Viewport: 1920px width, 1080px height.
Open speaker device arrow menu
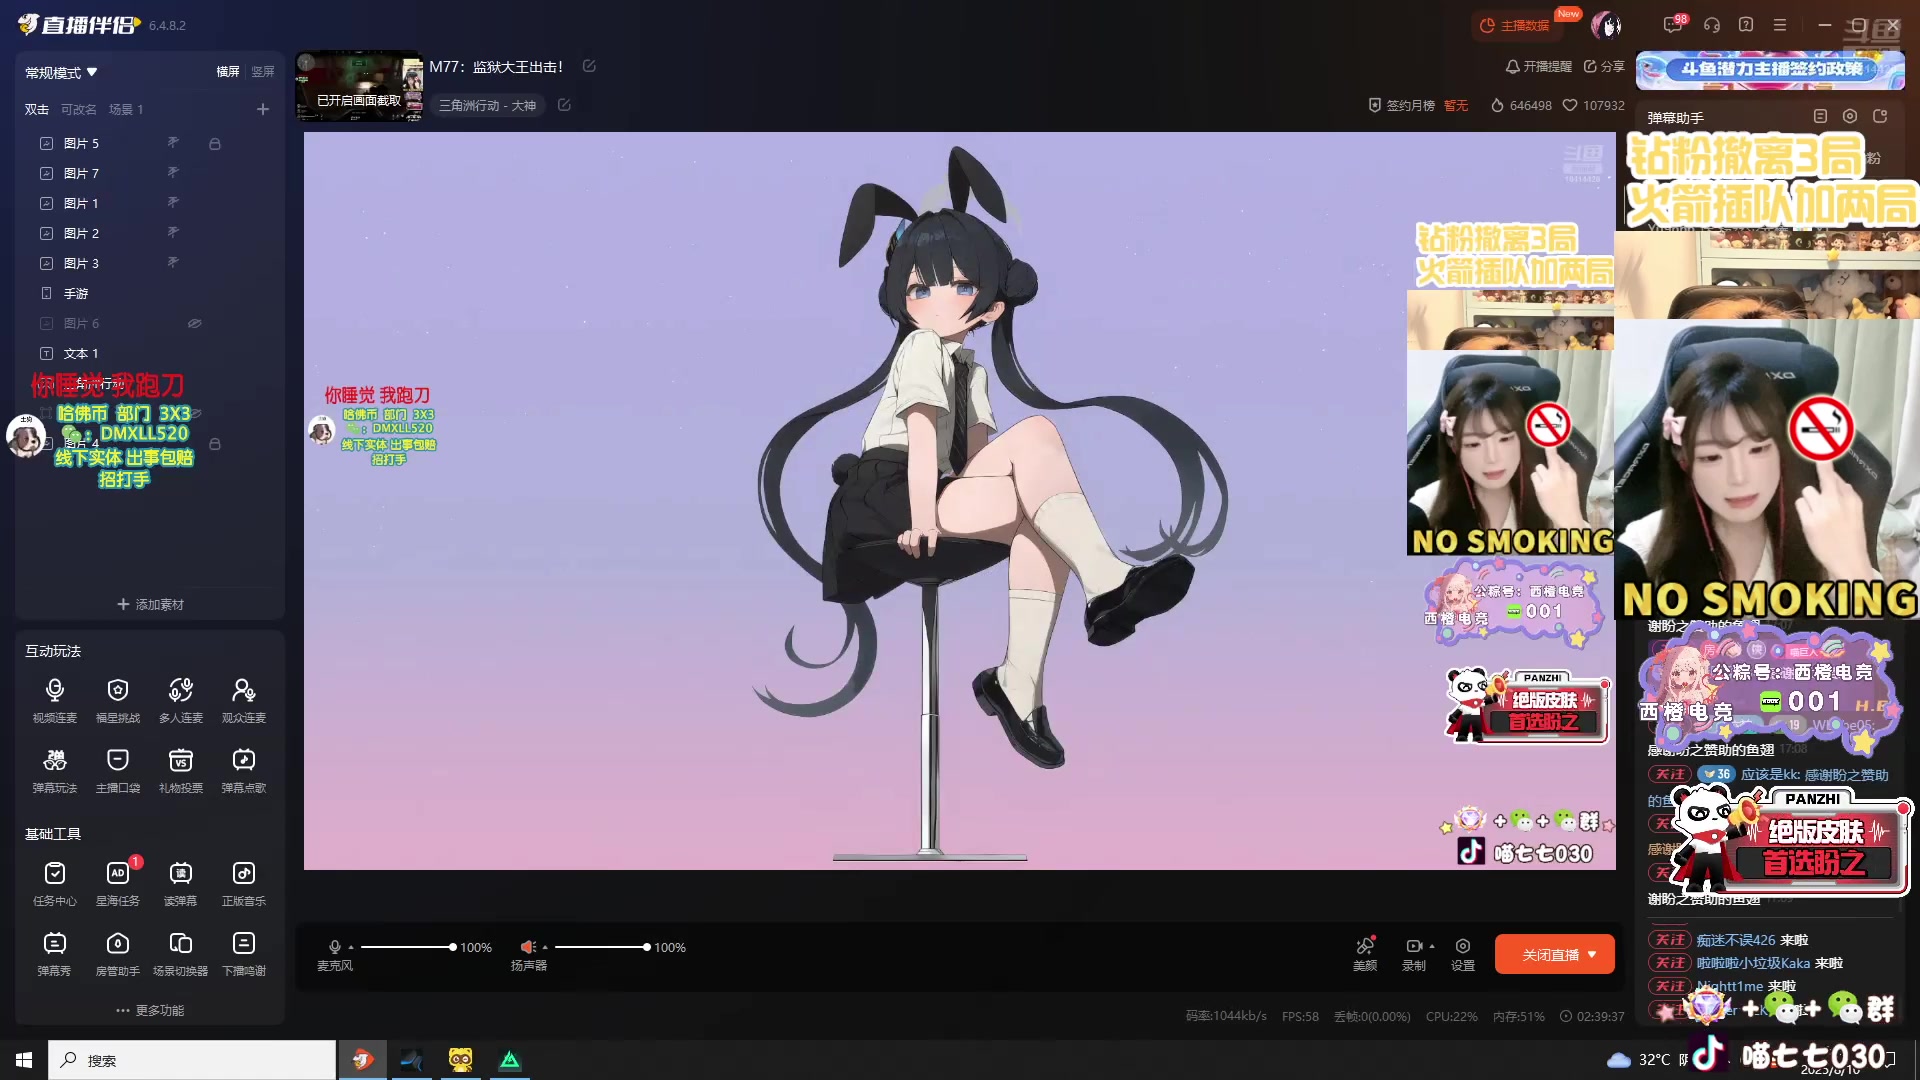[545, 948]
